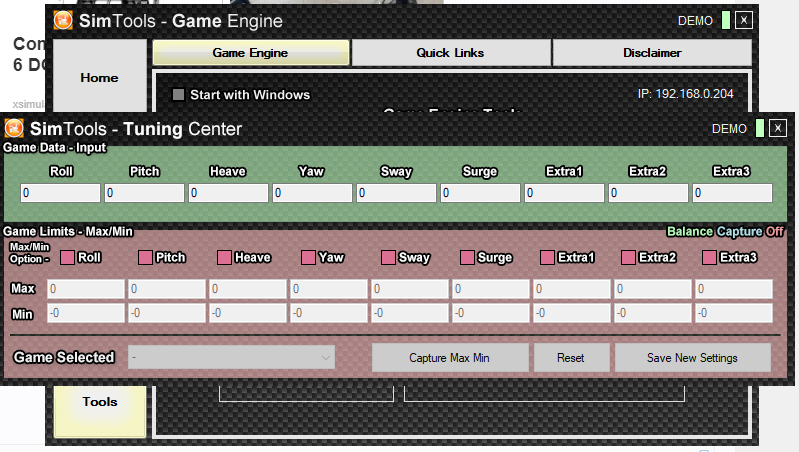Click the Extra2 Max value field
This screenshot has height=452, width=799.
(653, 289)
